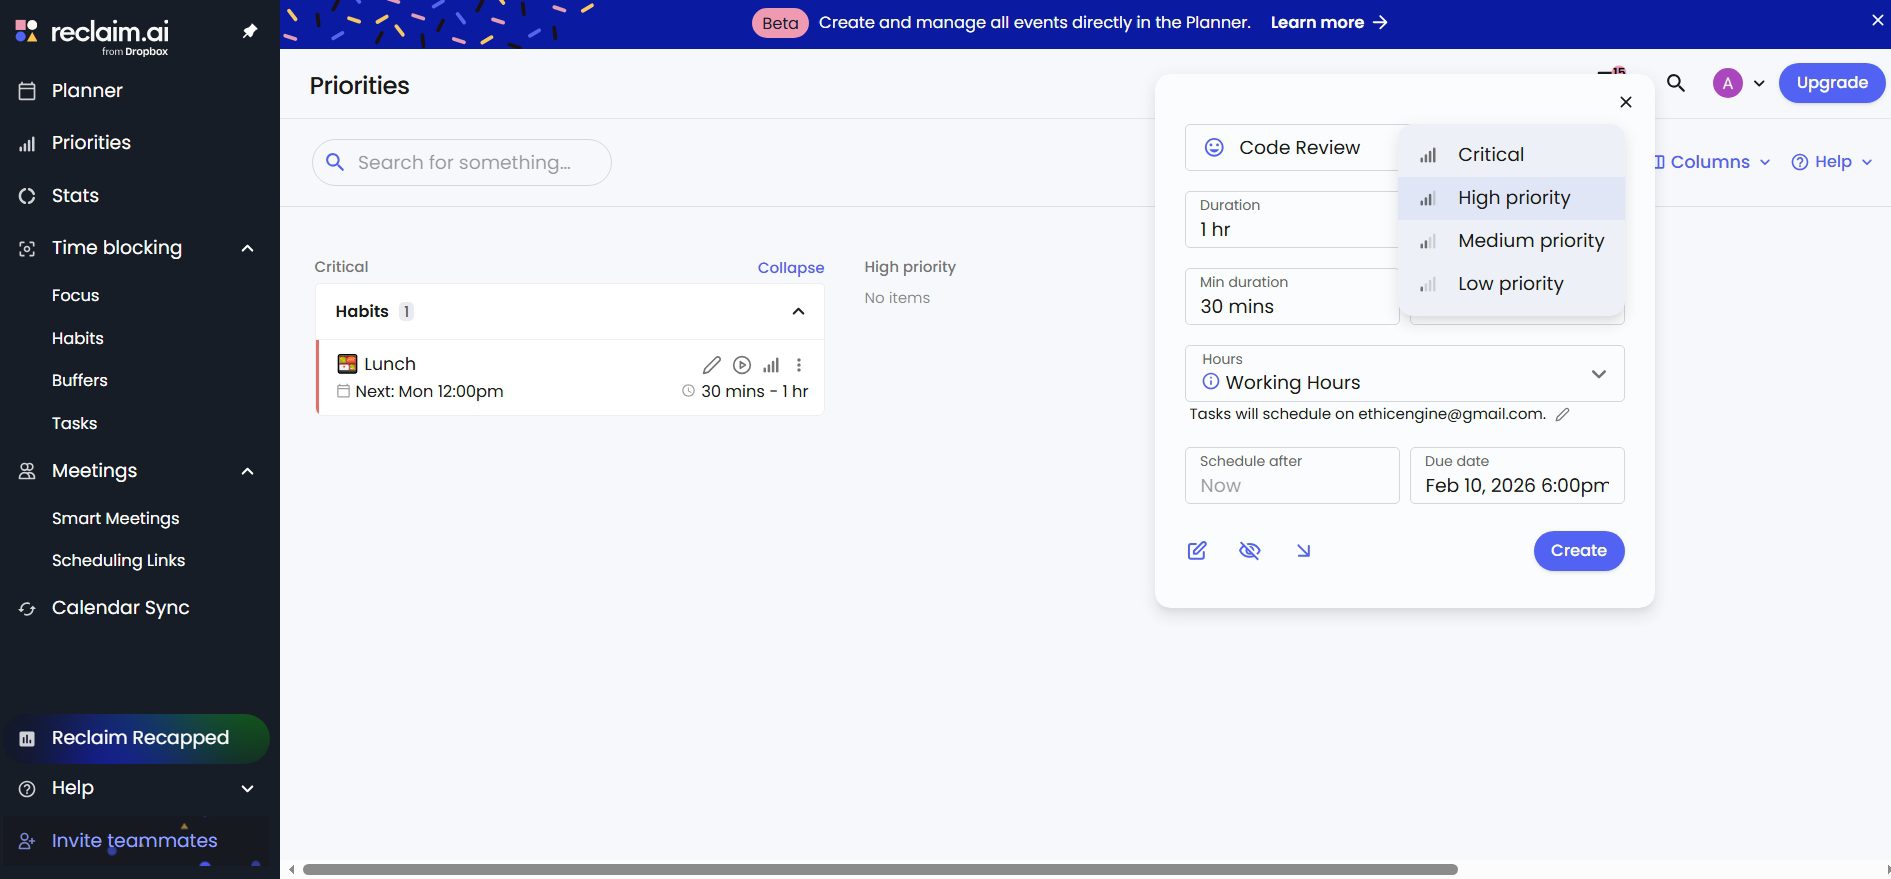The width and height of the screenshot is (1891, 879).
Task: Toggle the crossed-eye visibility icon in dialog
Action: pyautogui.click(x=1250, y=551)
